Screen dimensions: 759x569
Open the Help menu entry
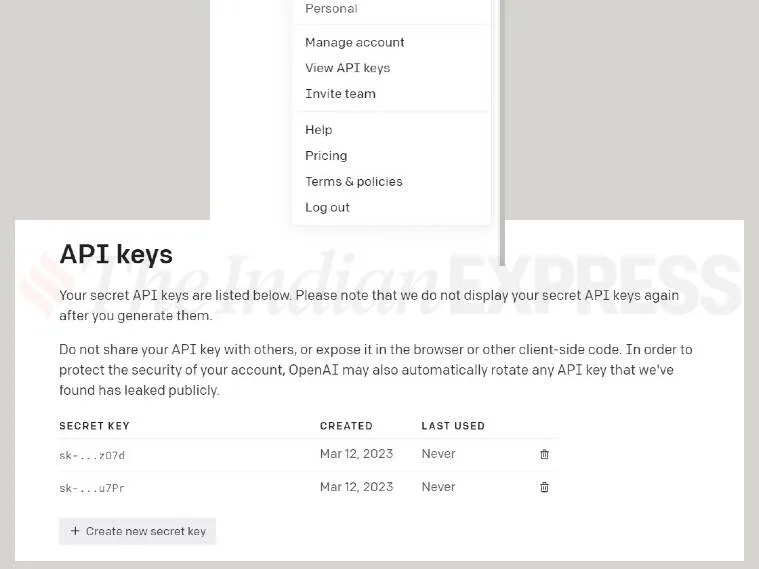pos(318,130)
